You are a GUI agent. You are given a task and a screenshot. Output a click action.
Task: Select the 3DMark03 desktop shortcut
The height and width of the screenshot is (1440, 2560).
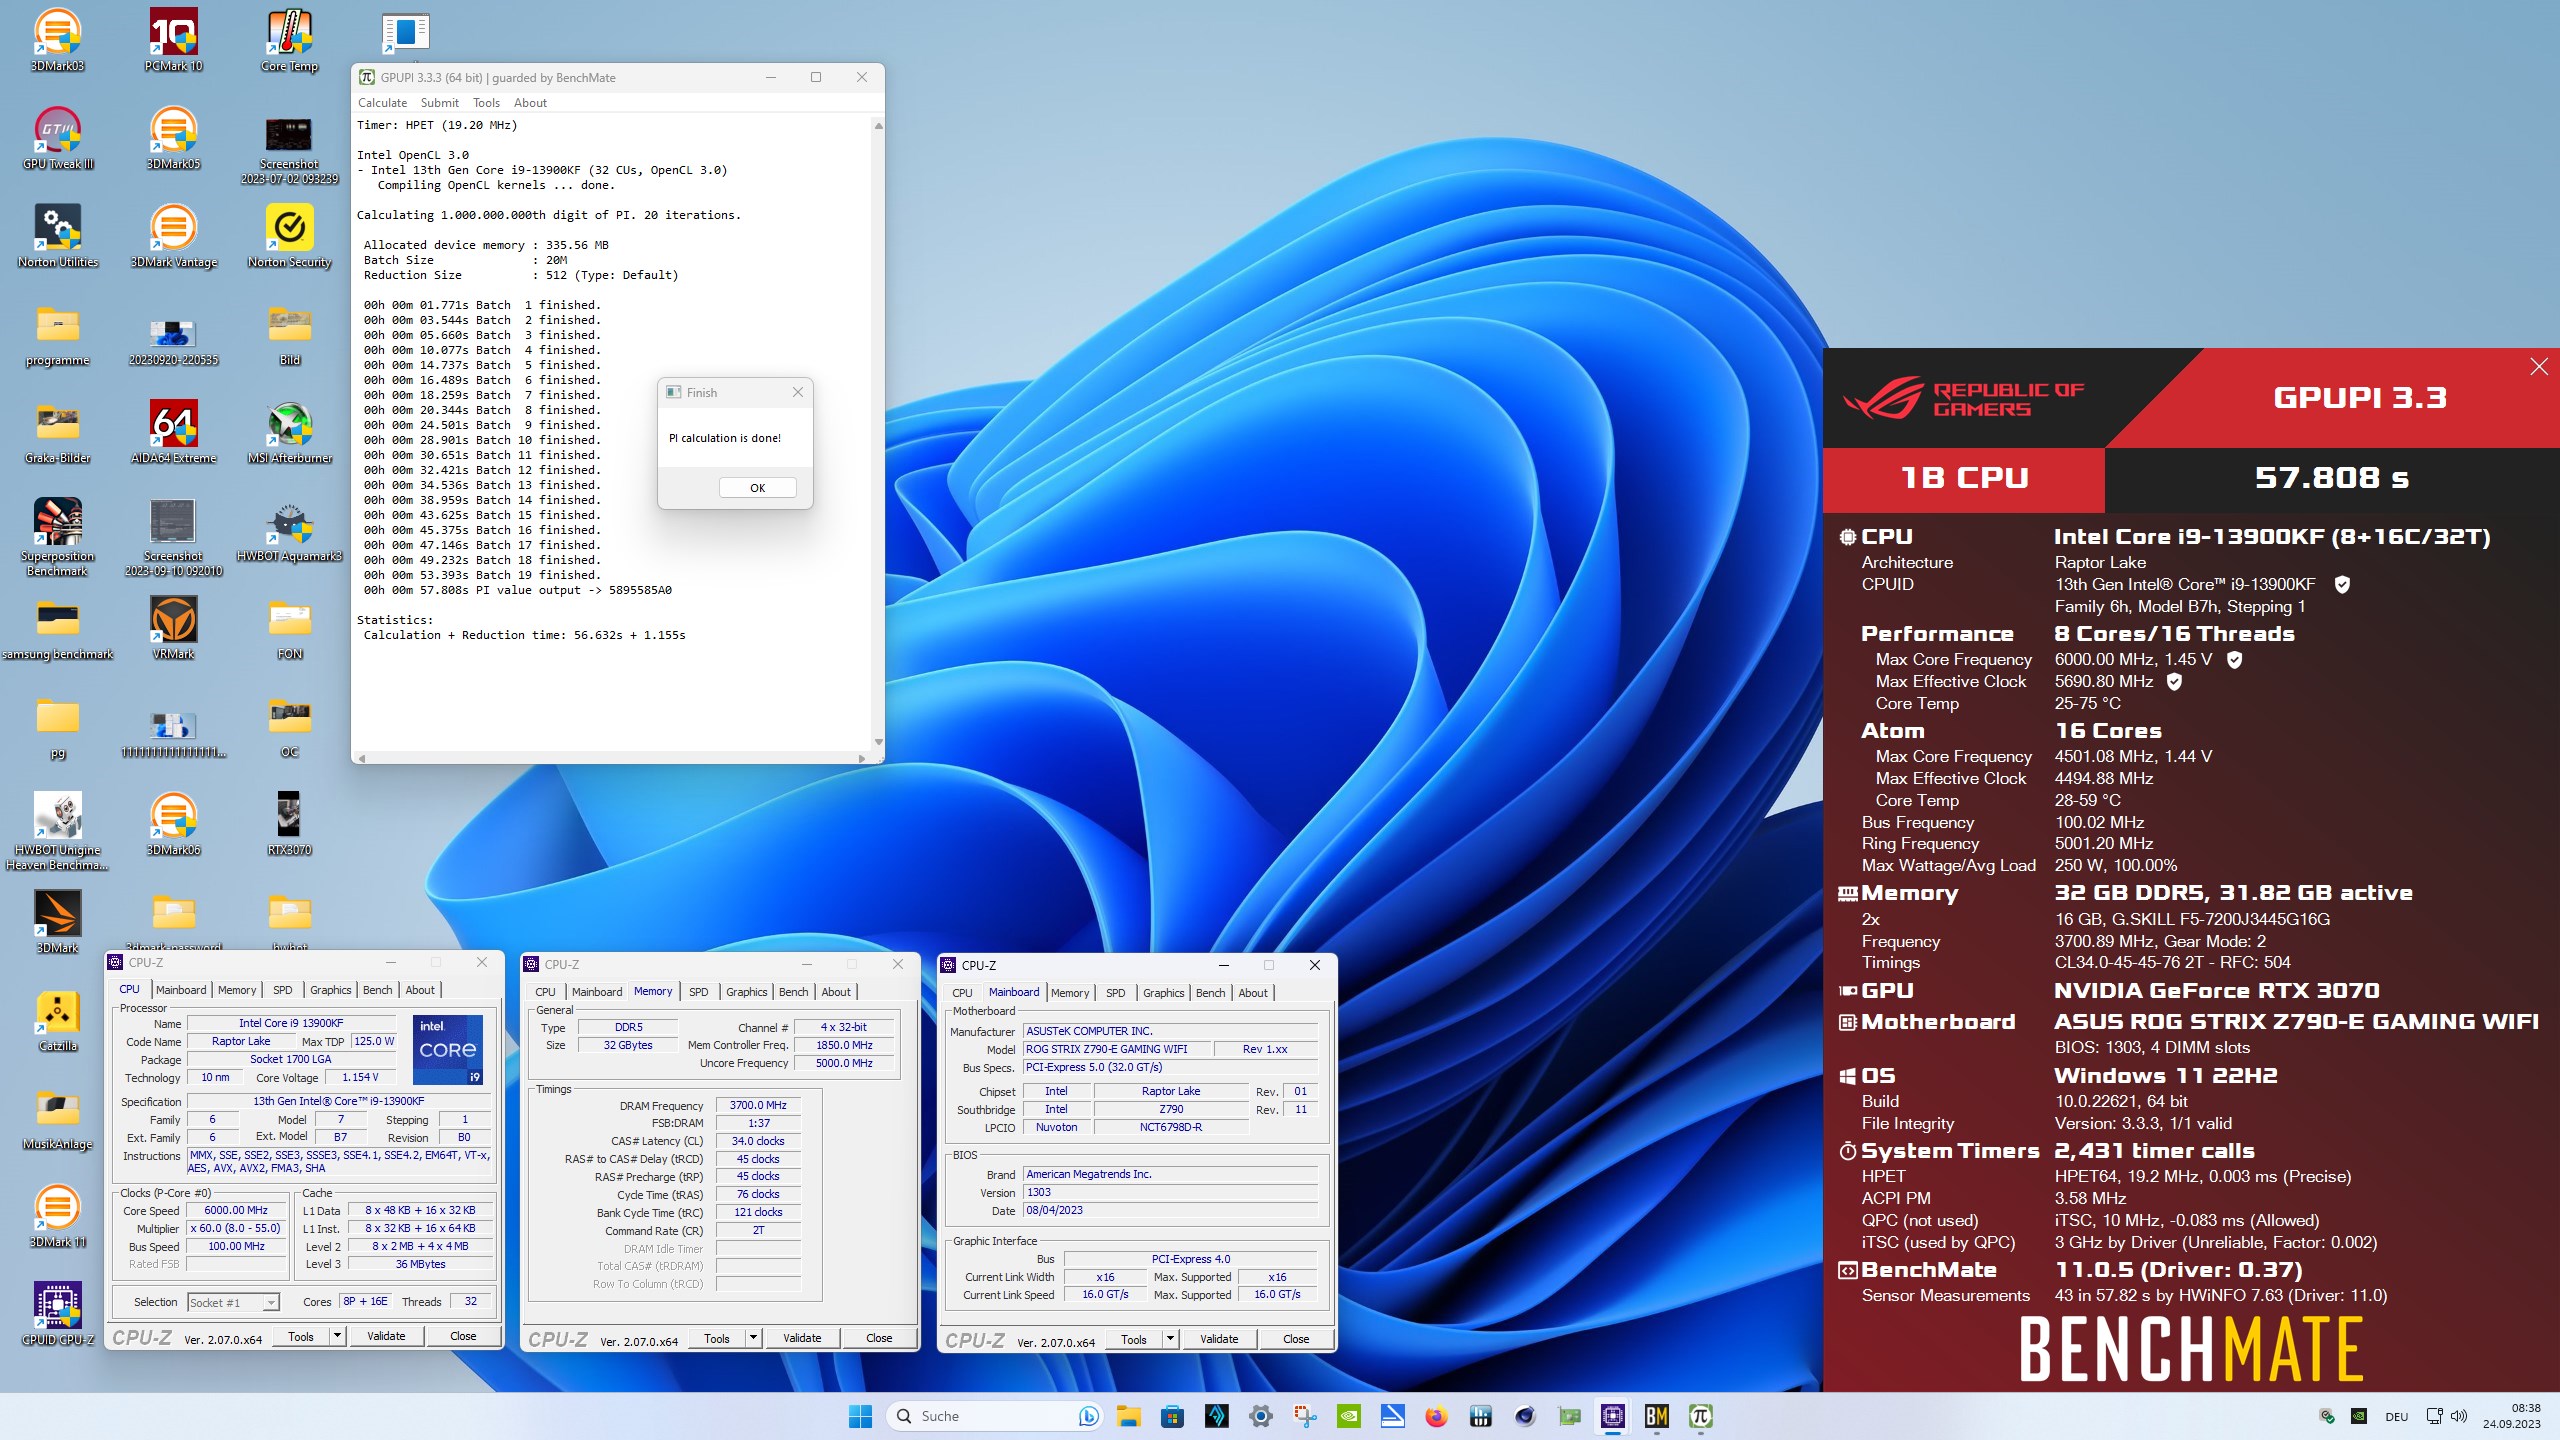[57, 40]
